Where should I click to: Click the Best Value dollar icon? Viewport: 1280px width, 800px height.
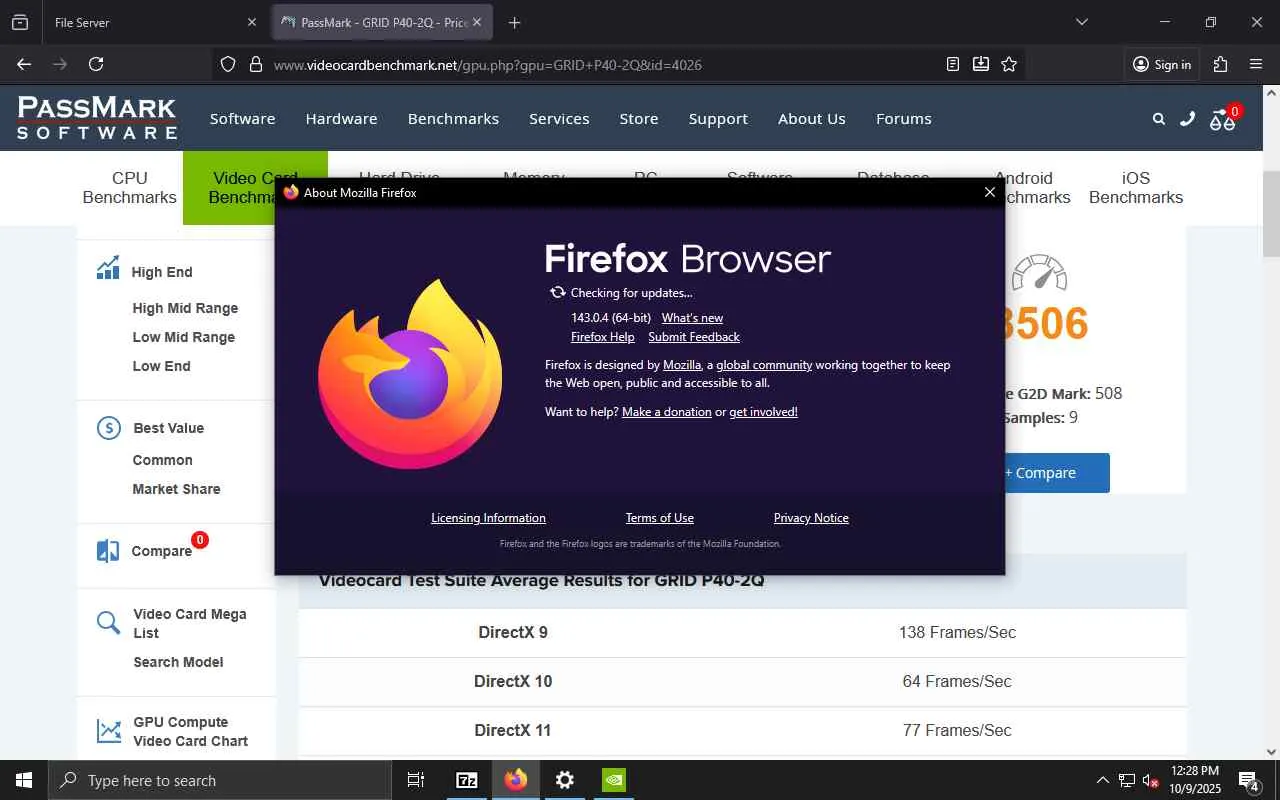coord(108,428)
